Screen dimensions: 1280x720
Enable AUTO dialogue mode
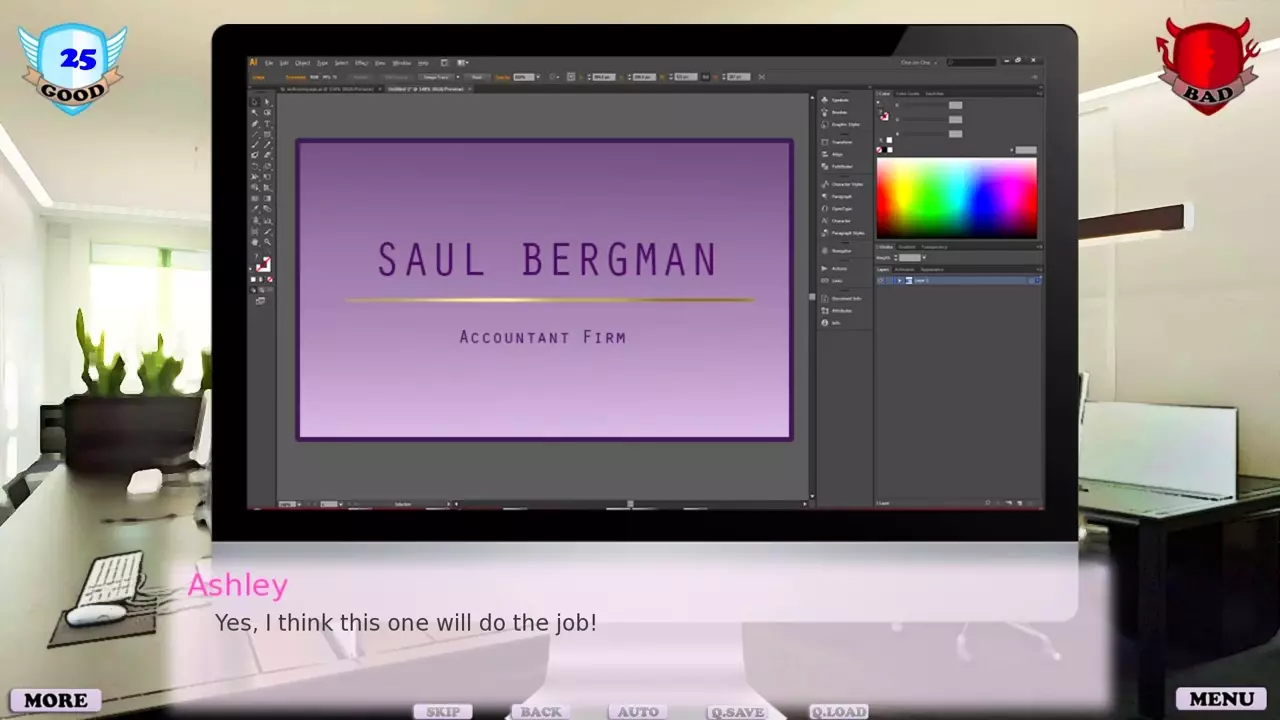[x=638, y=712]
